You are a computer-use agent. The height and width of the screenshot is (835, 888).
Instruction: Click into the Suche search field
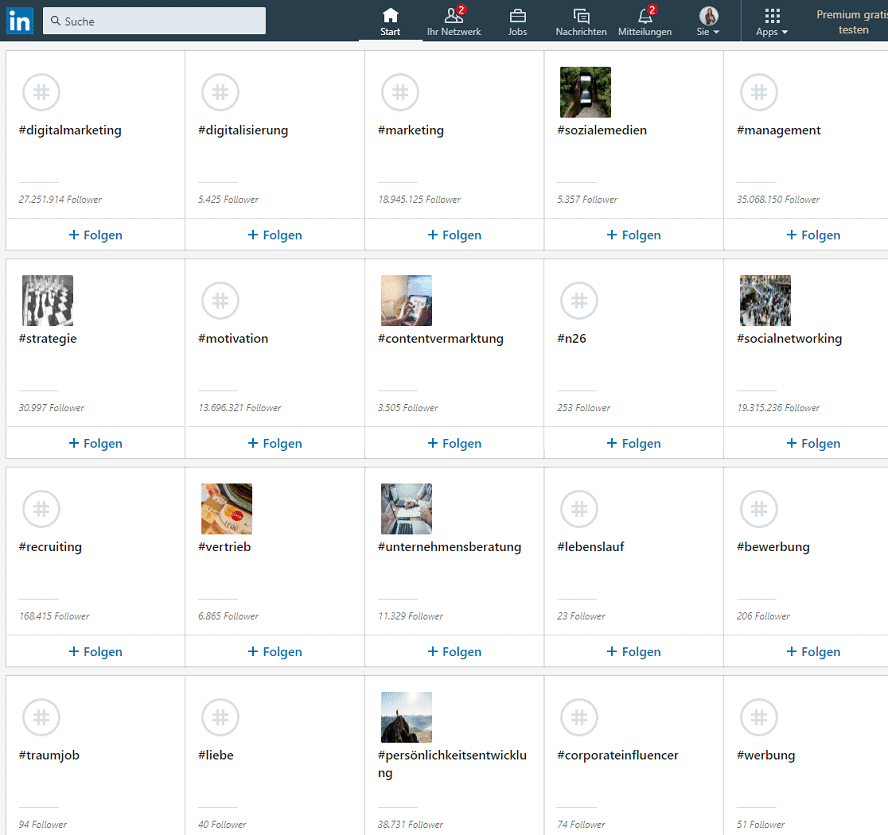coord(154,21)
